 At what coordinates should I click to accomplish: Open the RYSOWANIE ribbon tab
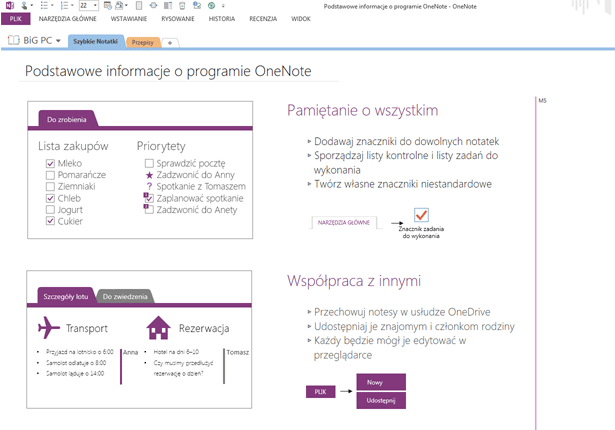click(x=178, y=19)
